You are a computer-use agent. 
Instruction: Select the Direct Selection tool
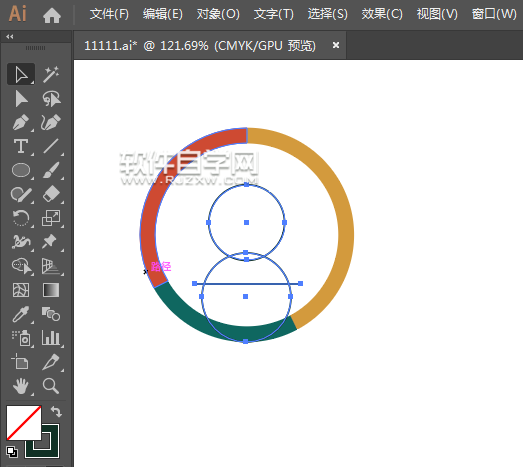pyautogui.click(x=21, y=99)
